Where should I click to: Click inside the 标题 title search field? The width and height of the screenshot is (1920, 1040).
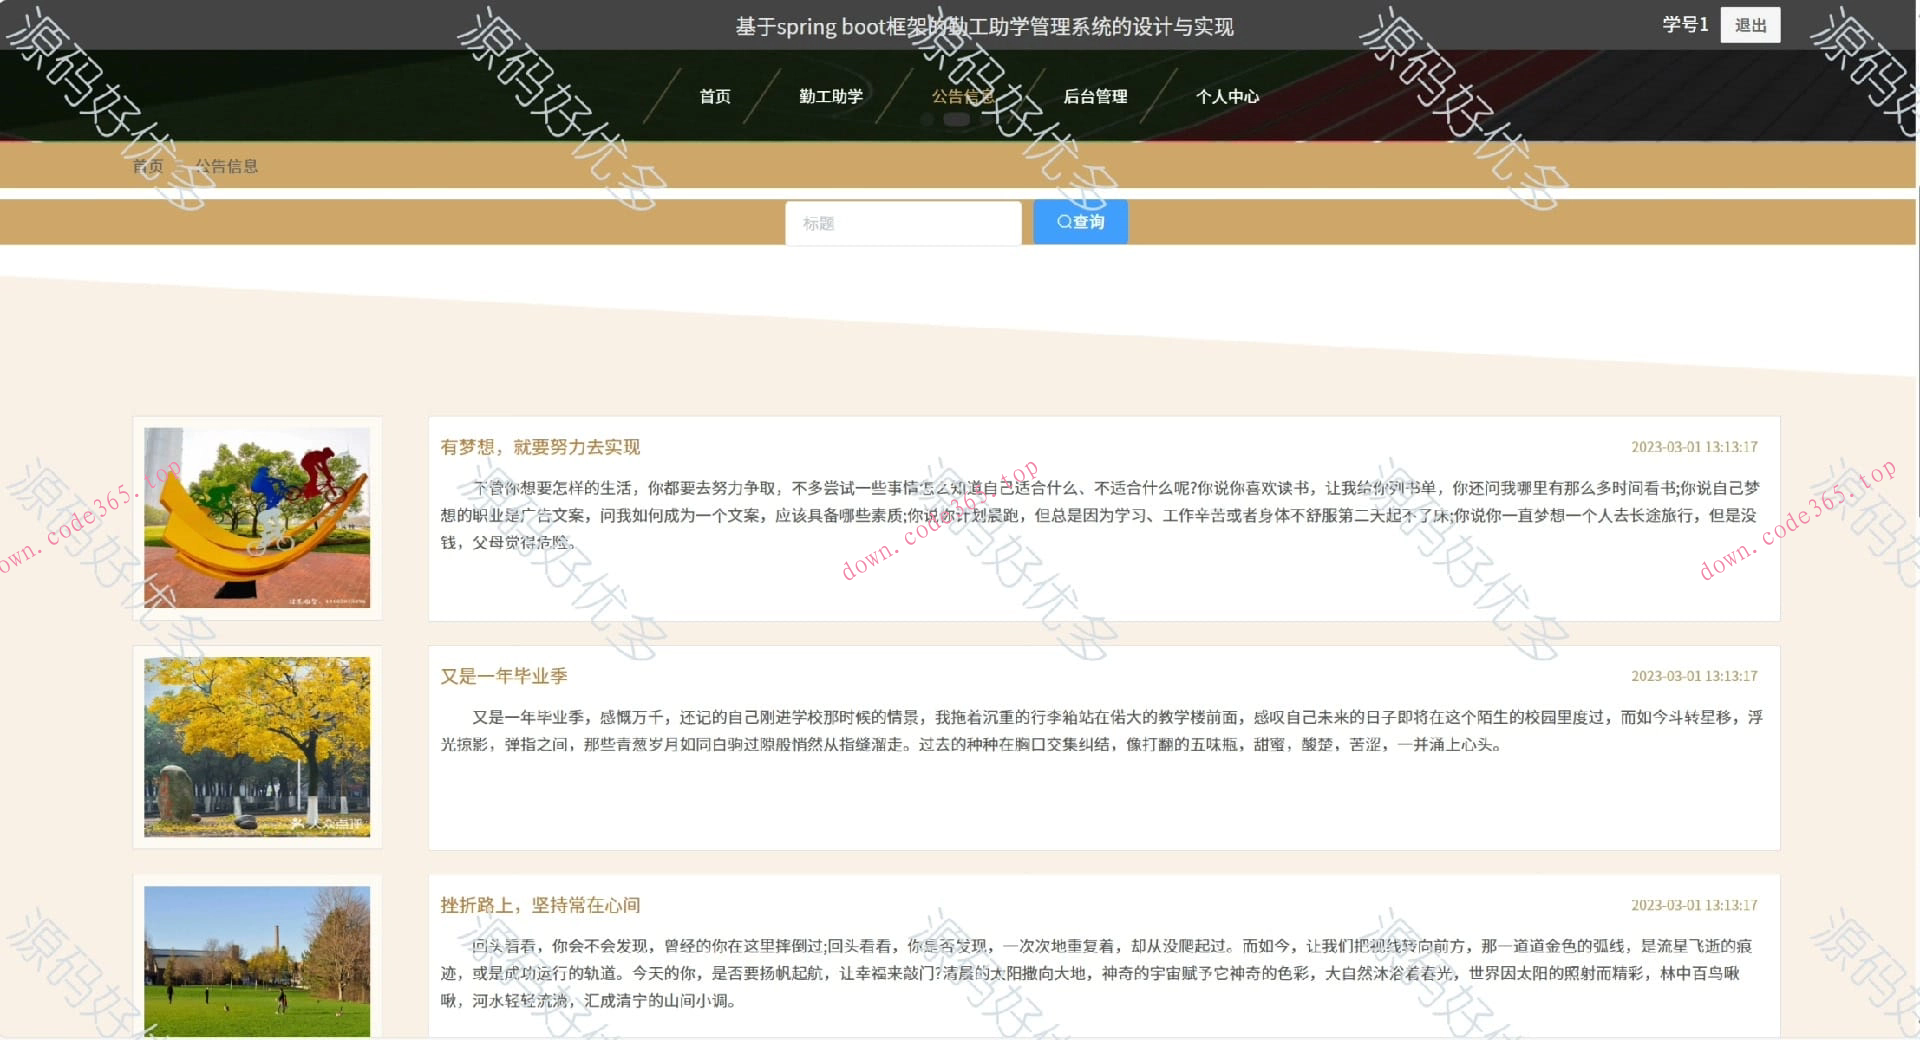tap(903, 223)
